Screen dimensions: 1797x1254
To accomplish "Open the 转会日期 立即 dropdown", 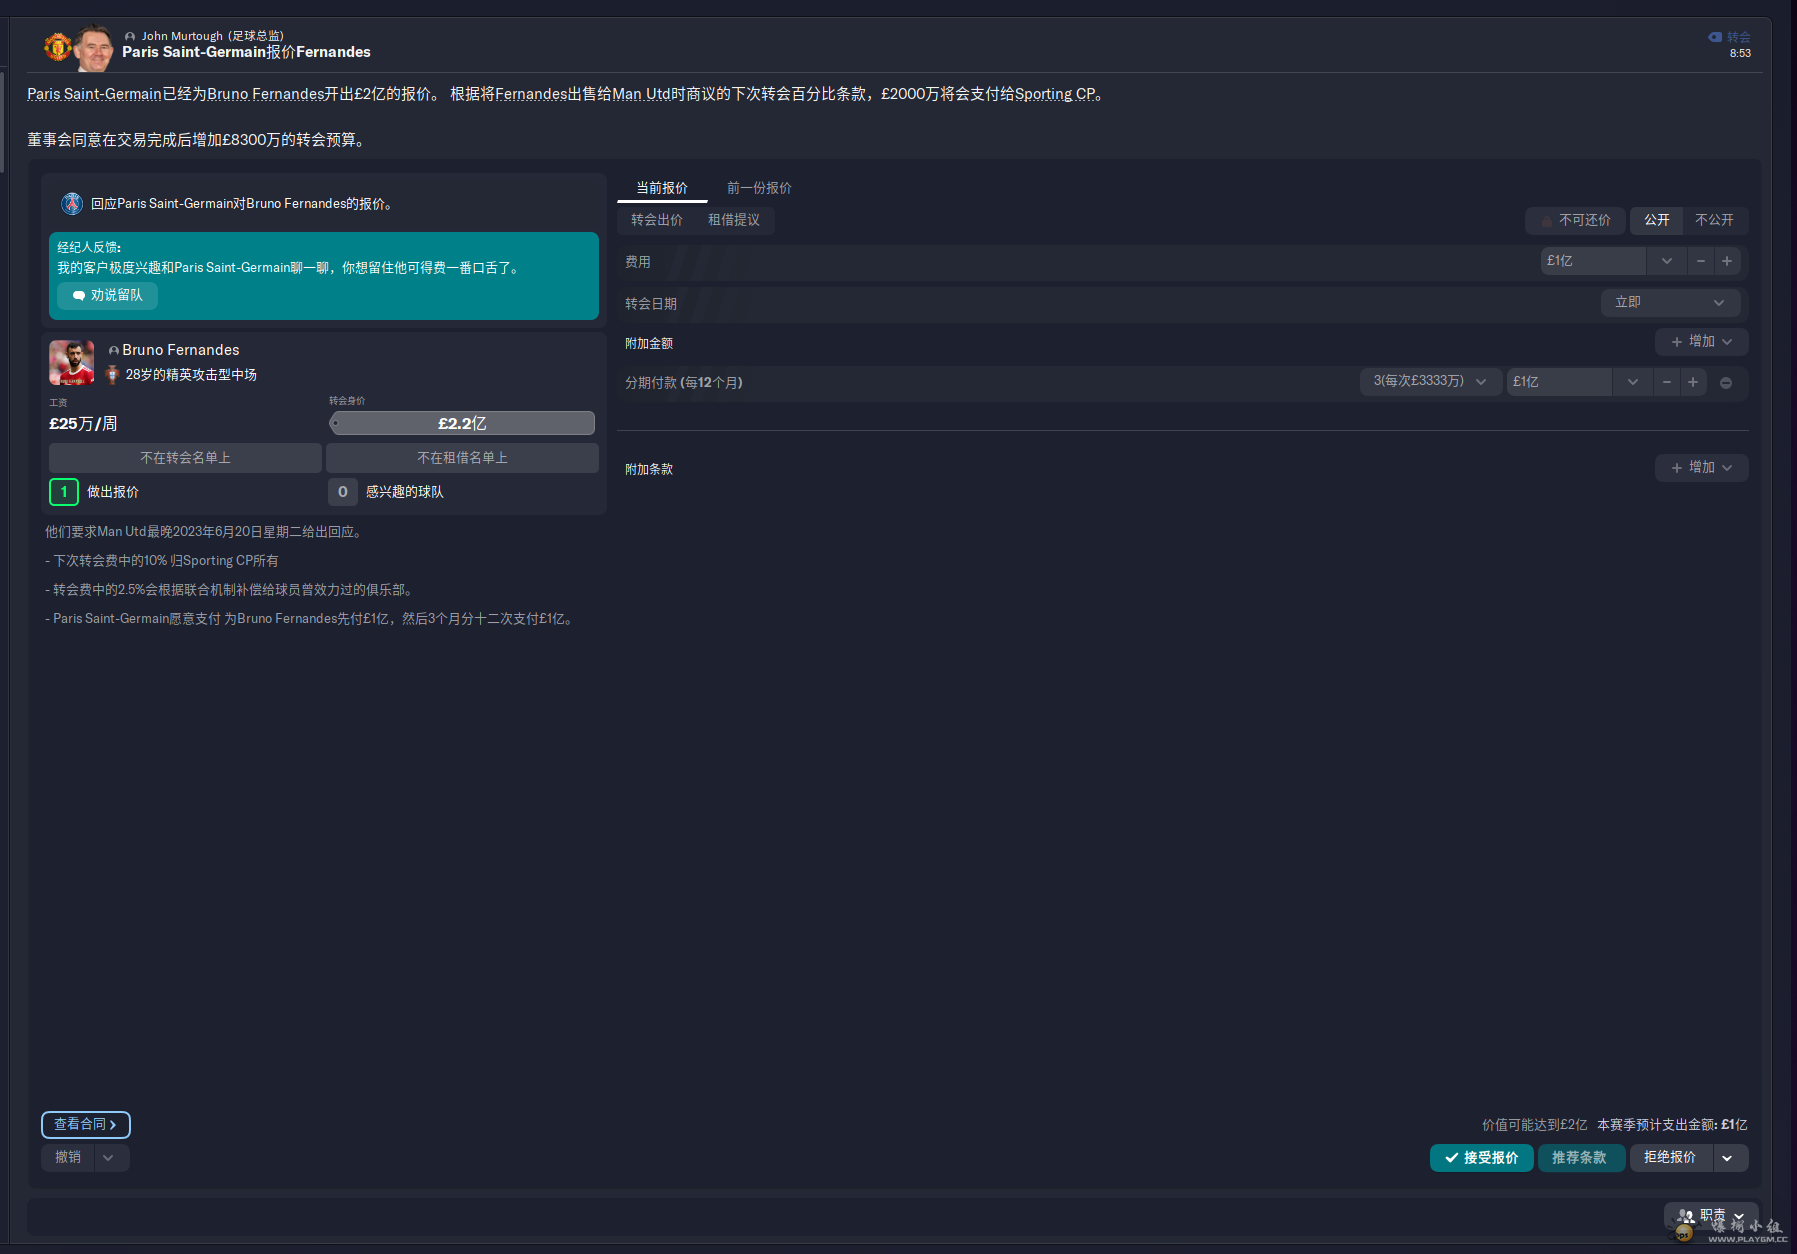I will click(x=1671, y=302).
